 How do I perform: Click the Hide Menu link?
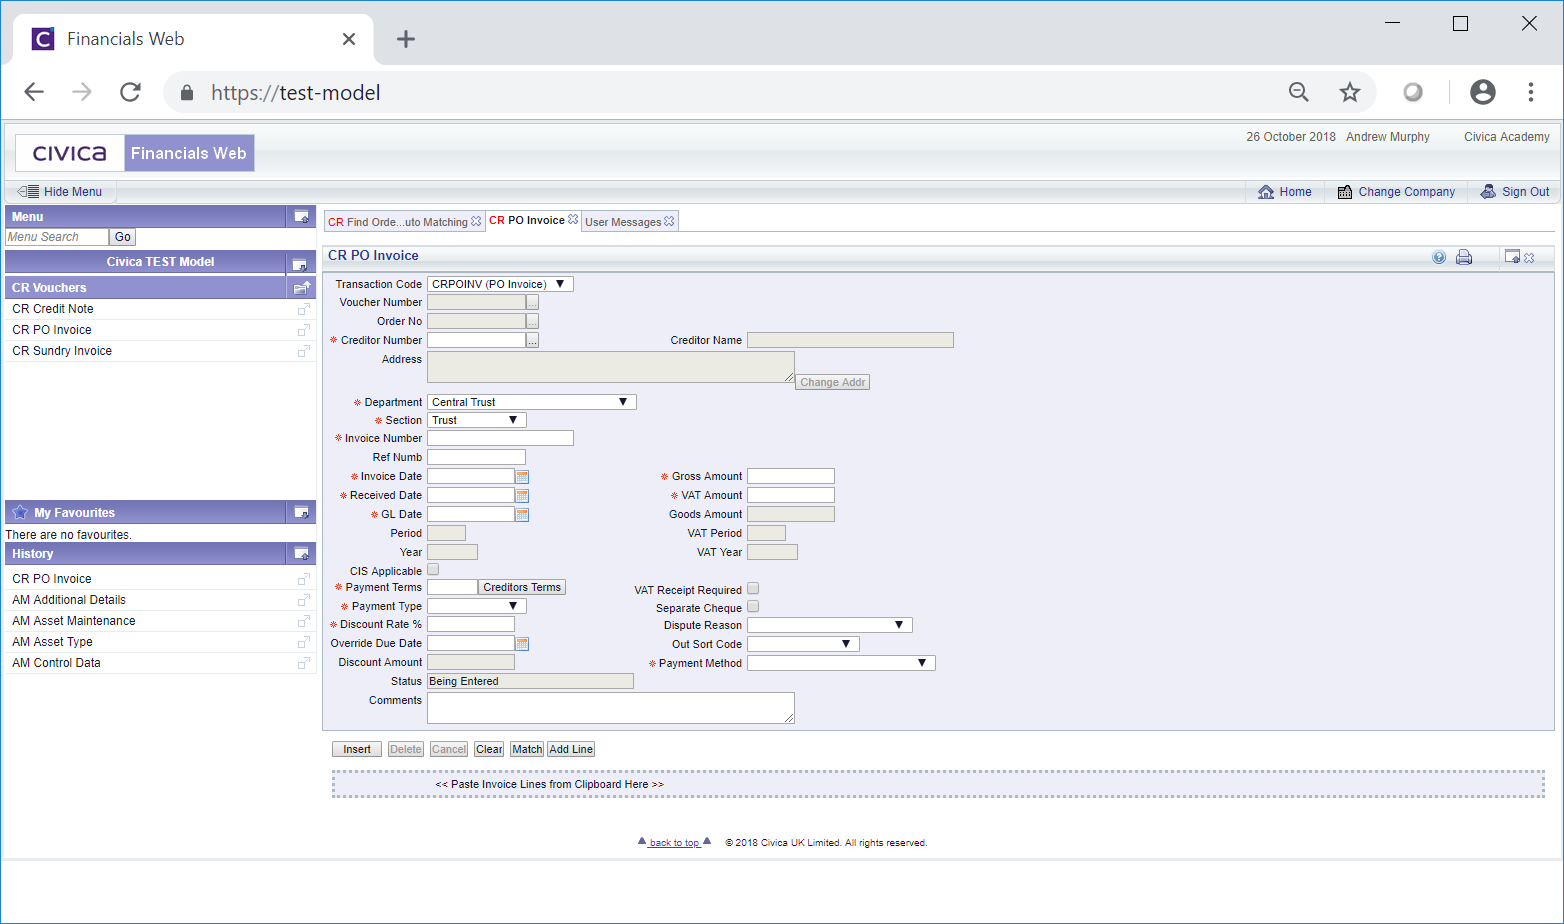pos(61,192)
